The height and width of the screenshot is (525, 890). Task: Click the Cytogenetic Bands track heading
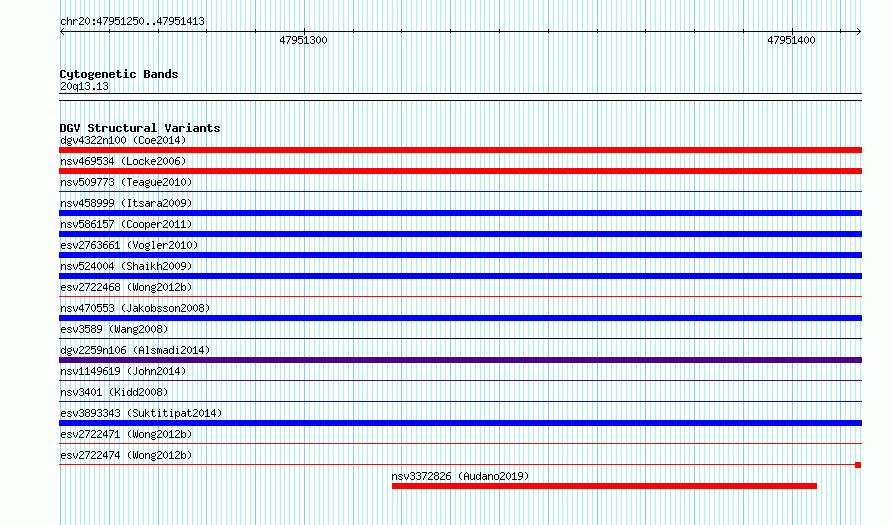coord(119,74)
